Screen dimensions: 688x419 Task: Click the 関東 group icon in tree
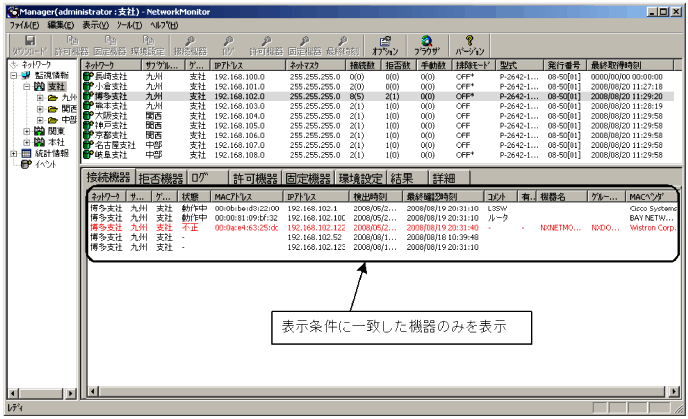click(x=39, y=131)
